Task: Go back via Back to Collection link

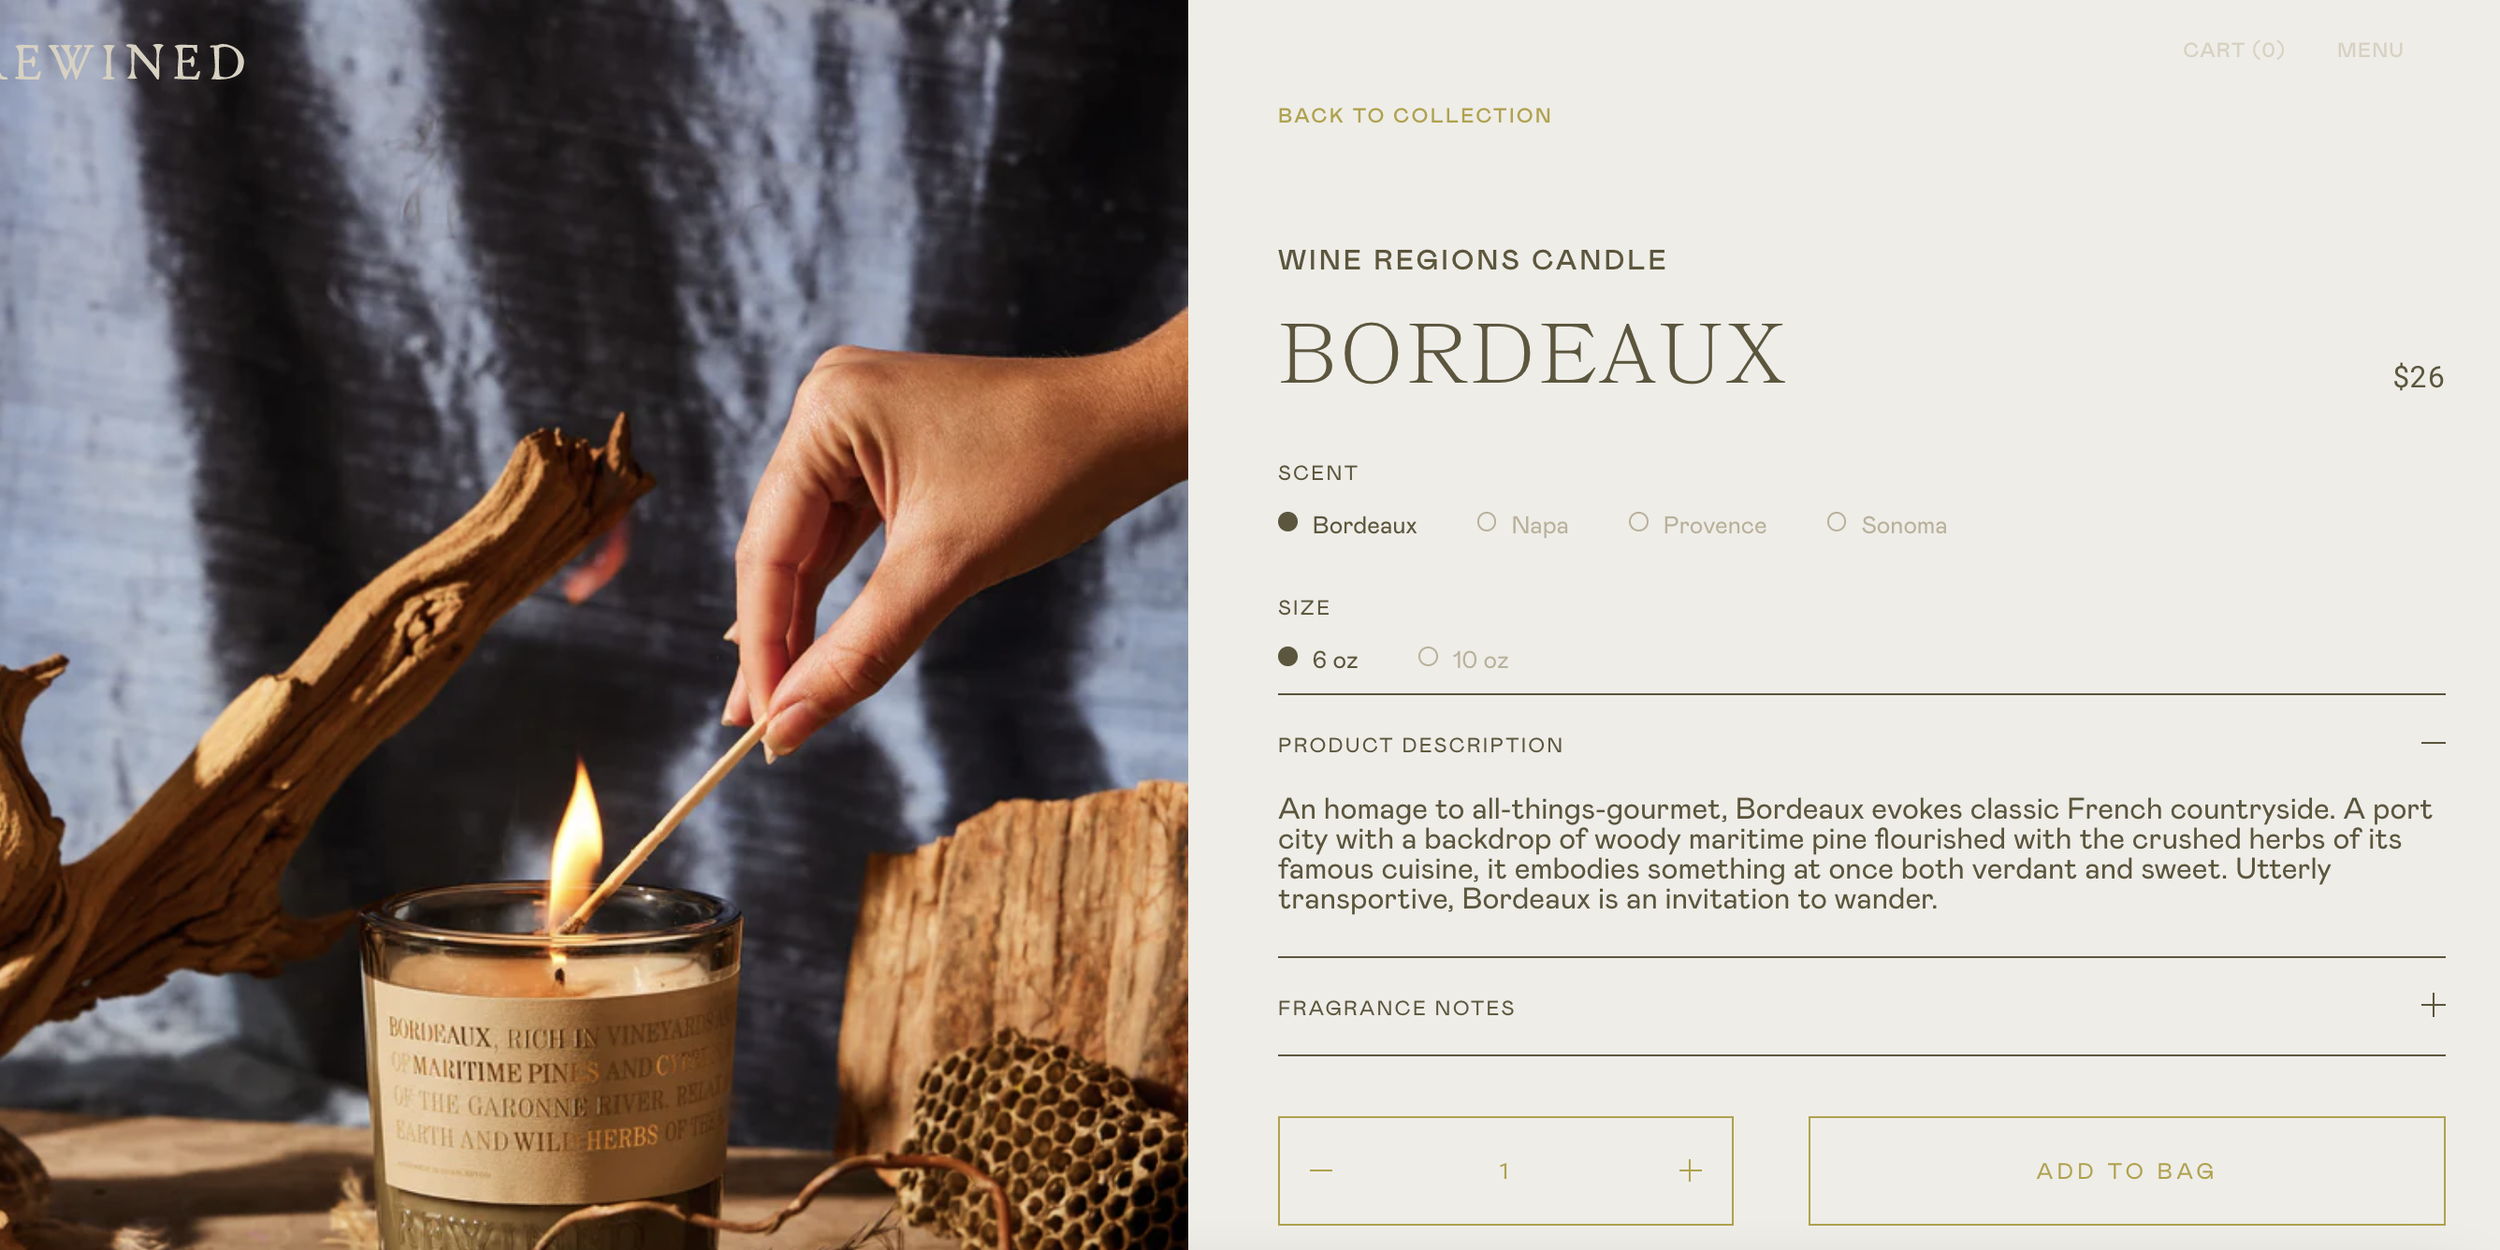Action: pyautogui.click(x=1415, y=116)
